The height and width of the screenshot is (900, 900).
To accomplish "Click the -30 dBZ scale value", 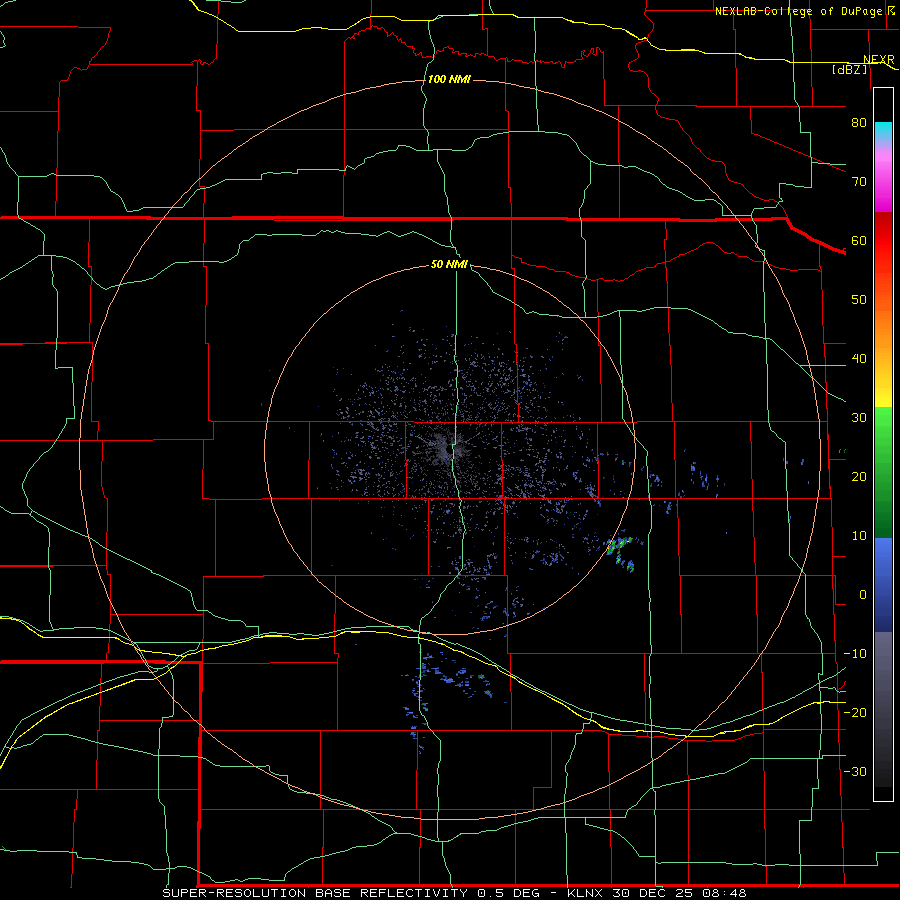I will click(855, 771).
